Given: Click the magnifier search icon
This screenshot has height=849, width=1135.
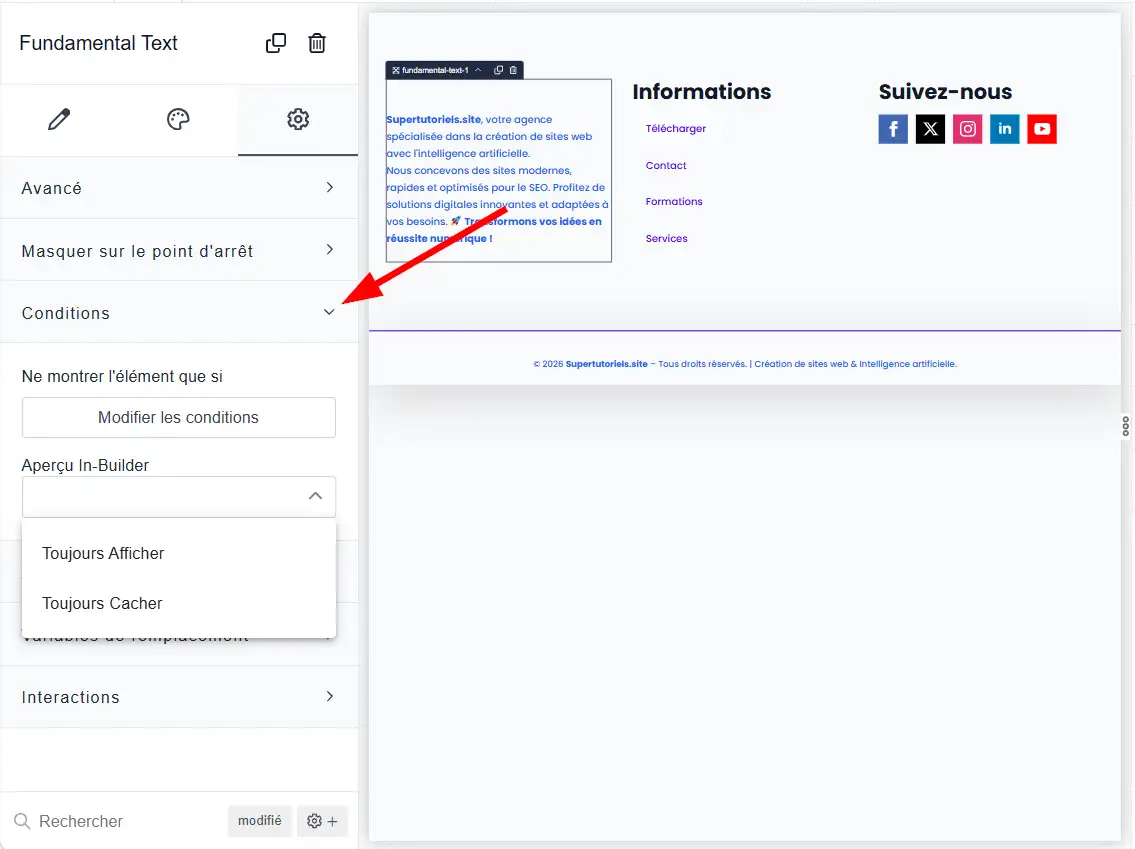Looking at the screenshot, I should pos(22,821).
